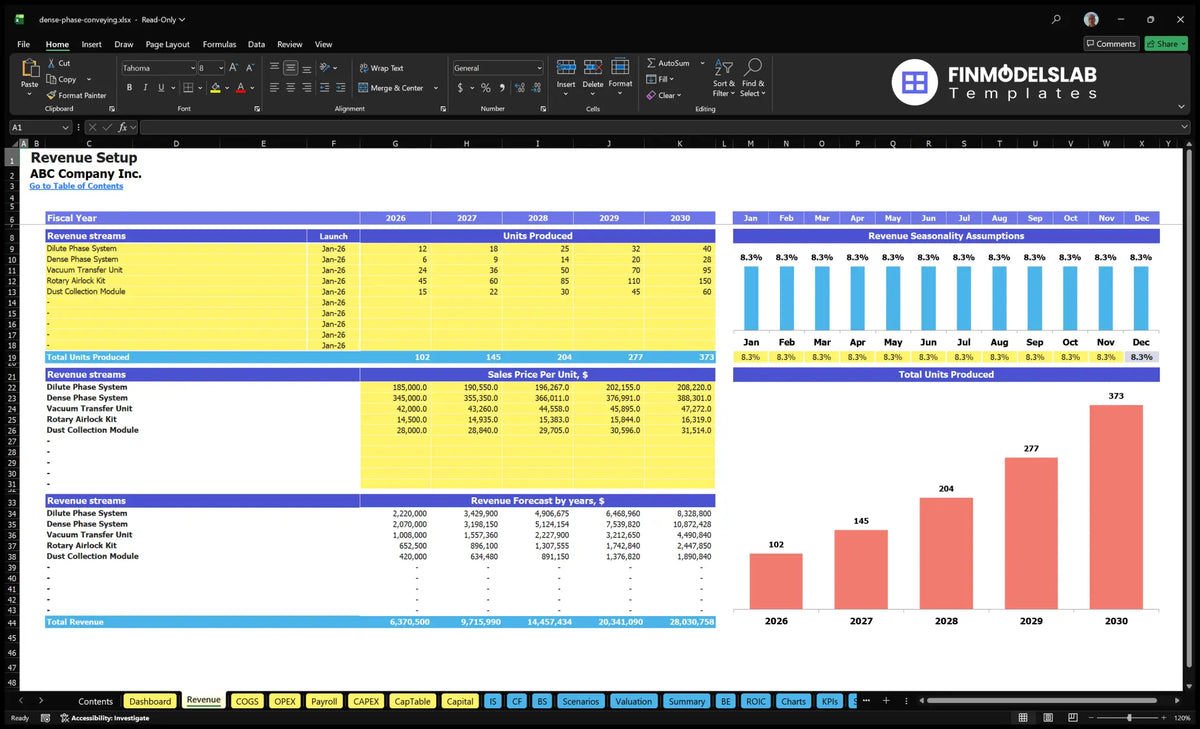The height and width of the screenshot is (729, 1200).
Task: Click the Insert cells icon
Action: tap(566, 68)
